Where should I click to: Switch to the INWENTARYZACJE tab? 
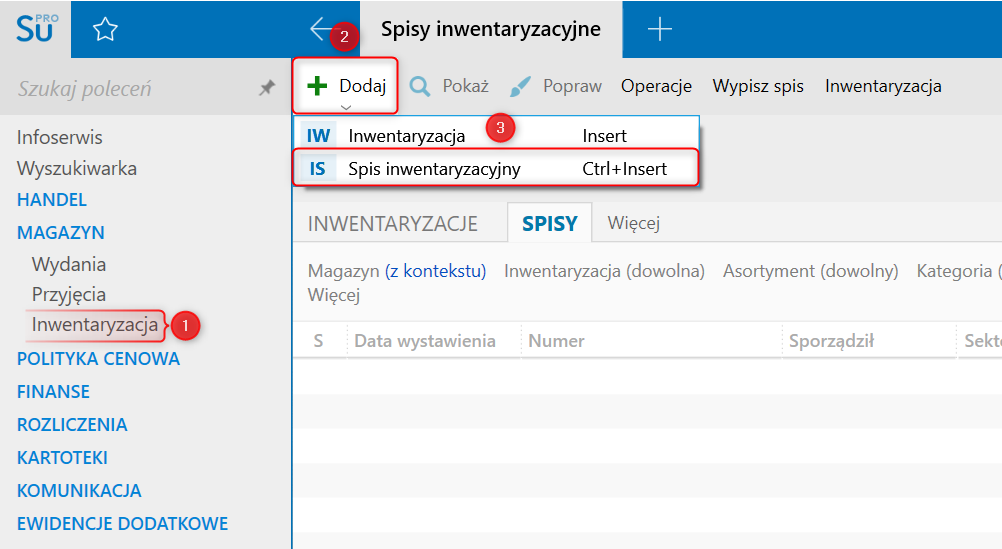tap(392, 224)
